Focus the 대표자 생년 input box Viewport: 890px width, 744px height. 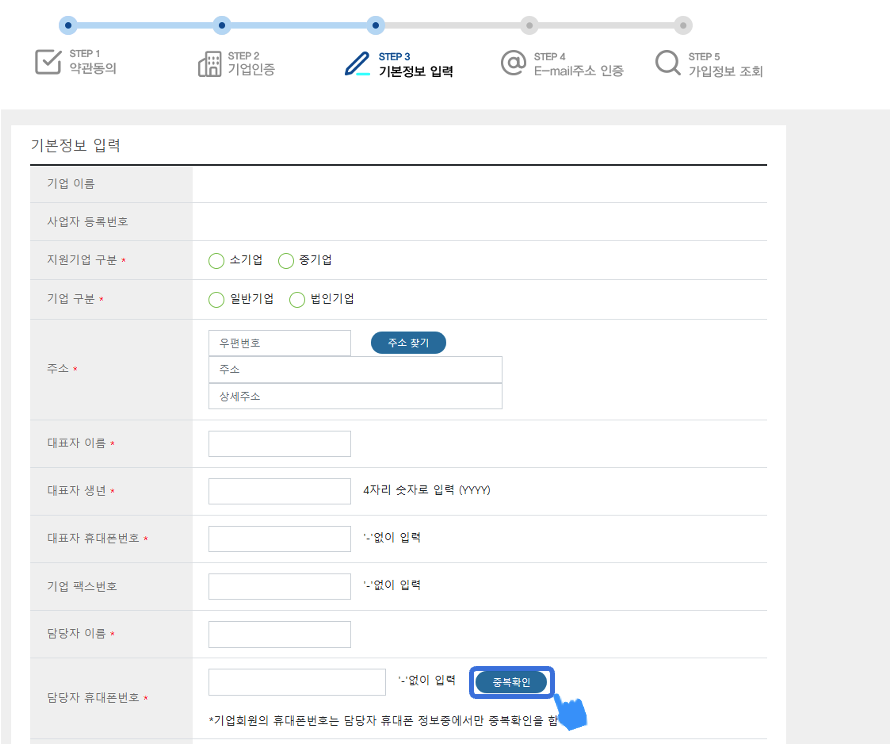tap(280, 491)
